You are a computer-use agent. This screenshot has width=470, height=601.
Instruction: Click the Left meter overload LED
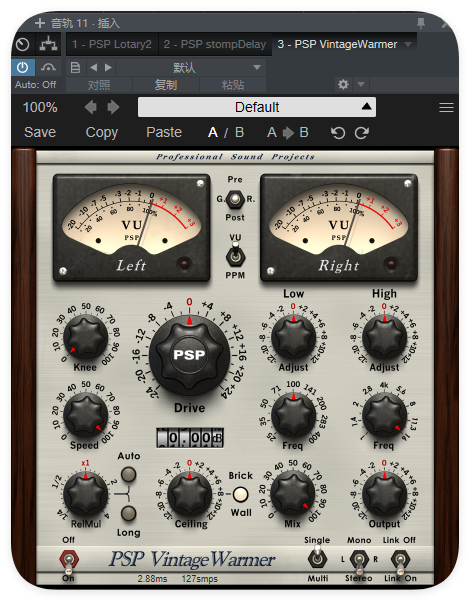[184, 264]
